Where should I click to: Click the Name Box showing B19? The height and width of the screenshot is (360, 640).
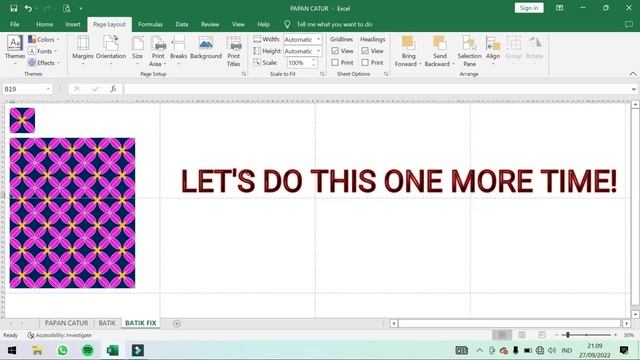pos(27,89)
